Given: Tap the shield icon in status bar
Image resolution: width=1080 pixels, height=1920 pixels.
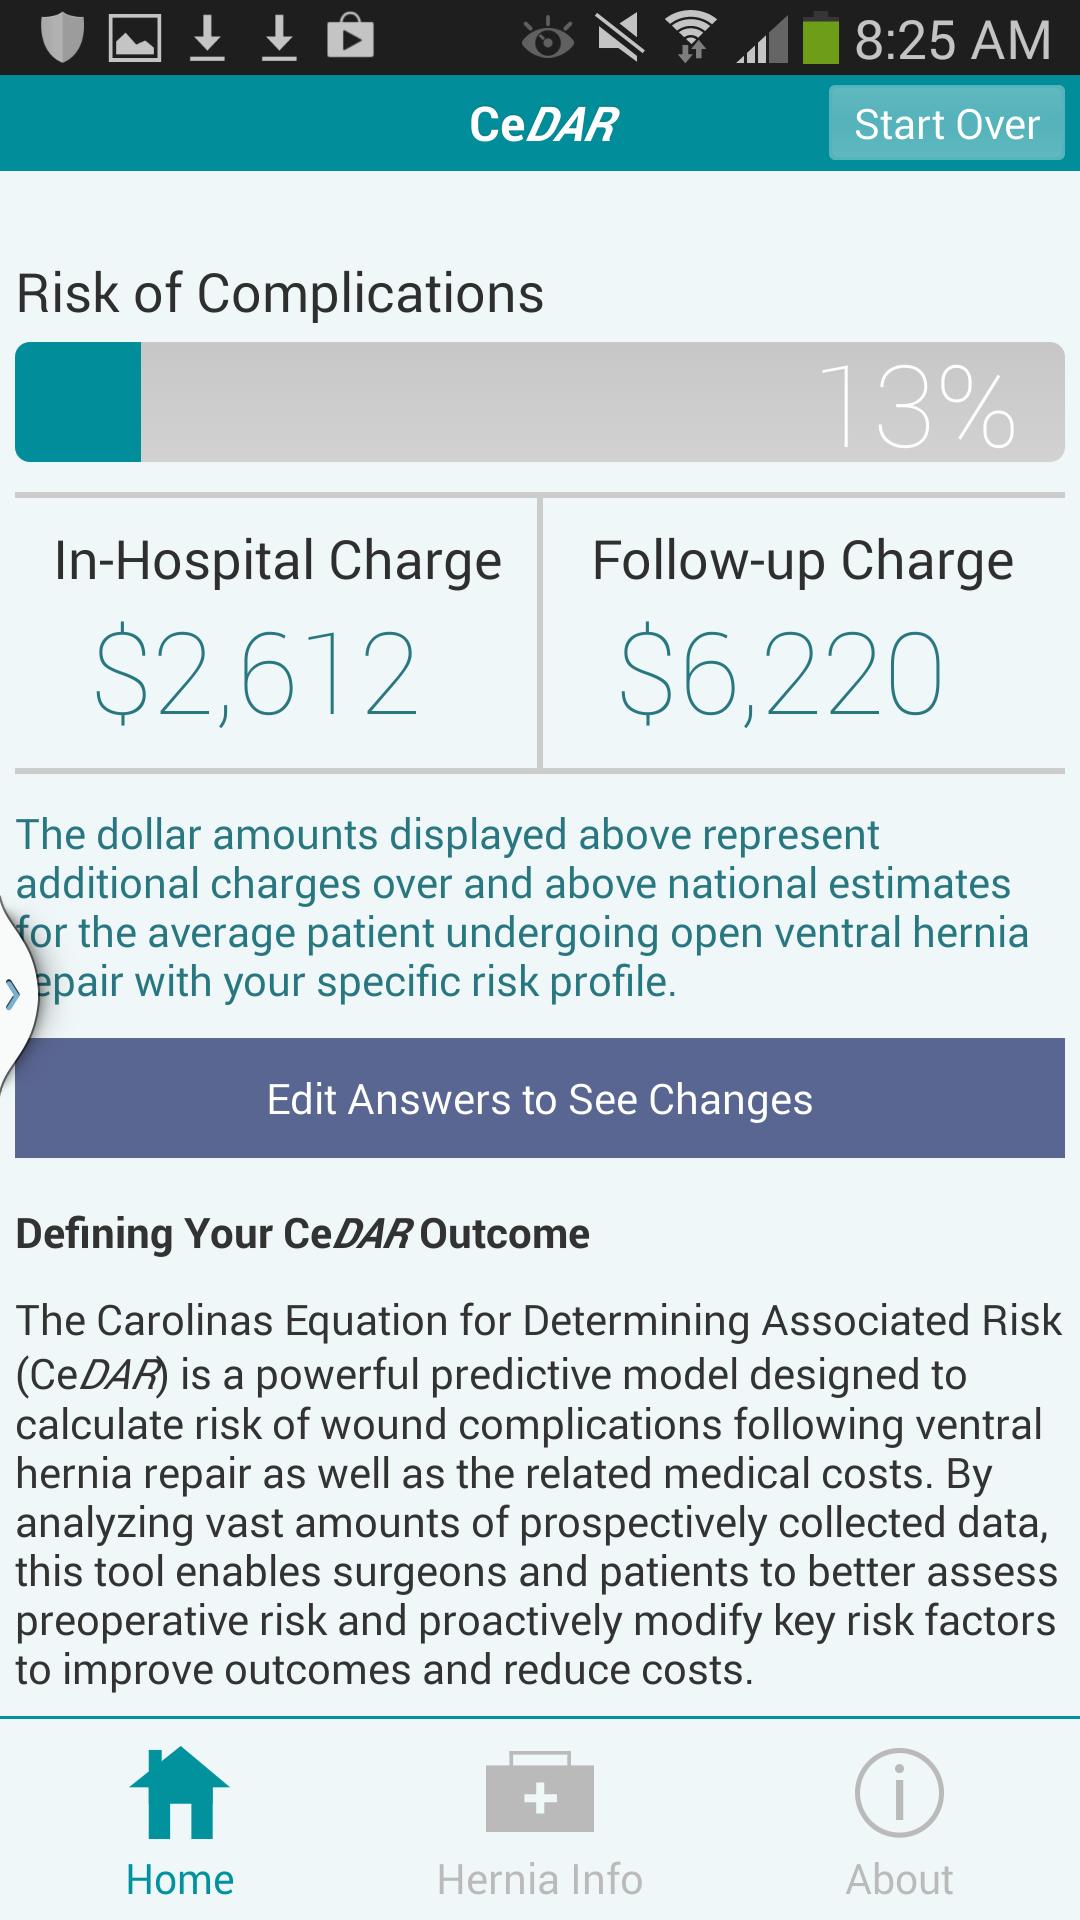Looking at the screenshot, I should point(62,38).
